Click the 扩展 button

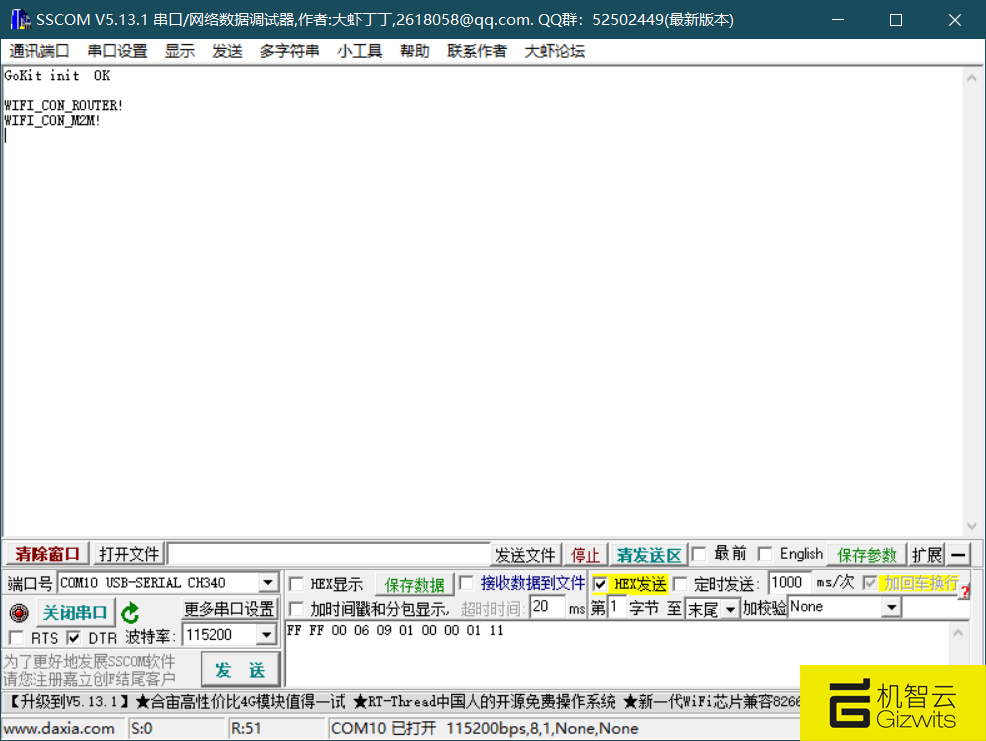click(x=927, y=555)
